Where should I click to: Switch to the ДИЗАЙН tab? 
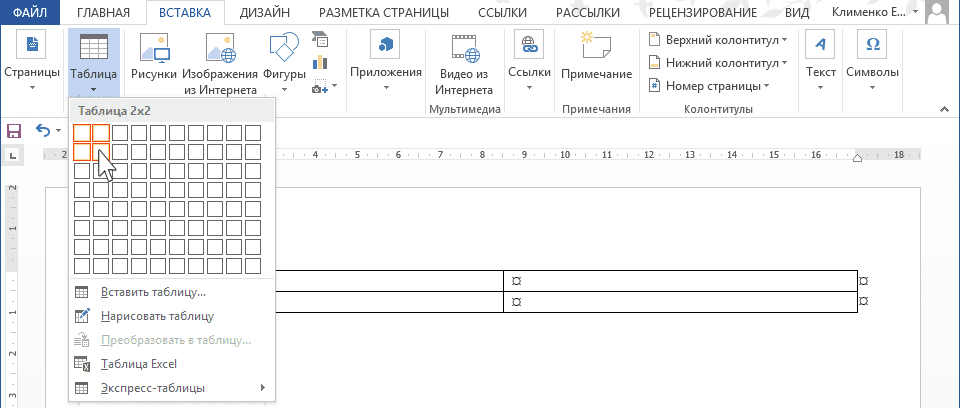264,12
